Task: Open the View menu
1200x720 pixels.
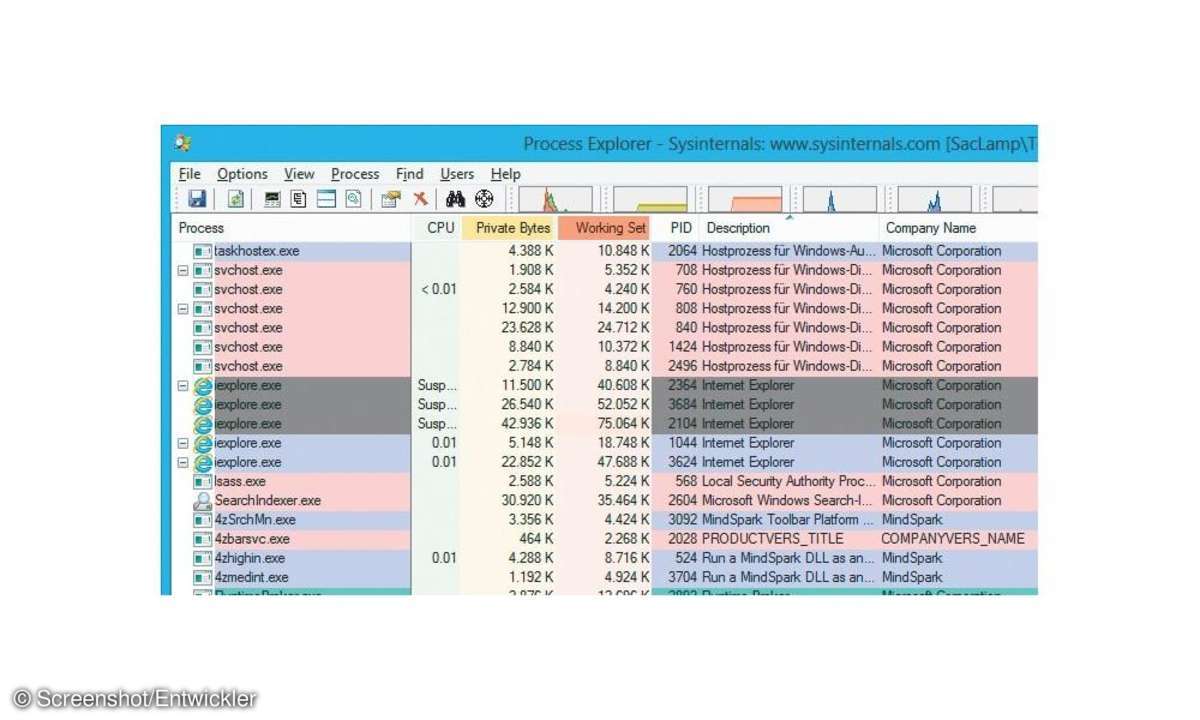Action: 299,174
